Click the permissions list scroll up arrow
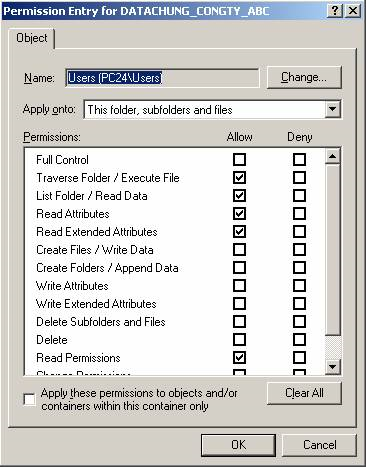The image size is (366, 467). pos(332,156)
